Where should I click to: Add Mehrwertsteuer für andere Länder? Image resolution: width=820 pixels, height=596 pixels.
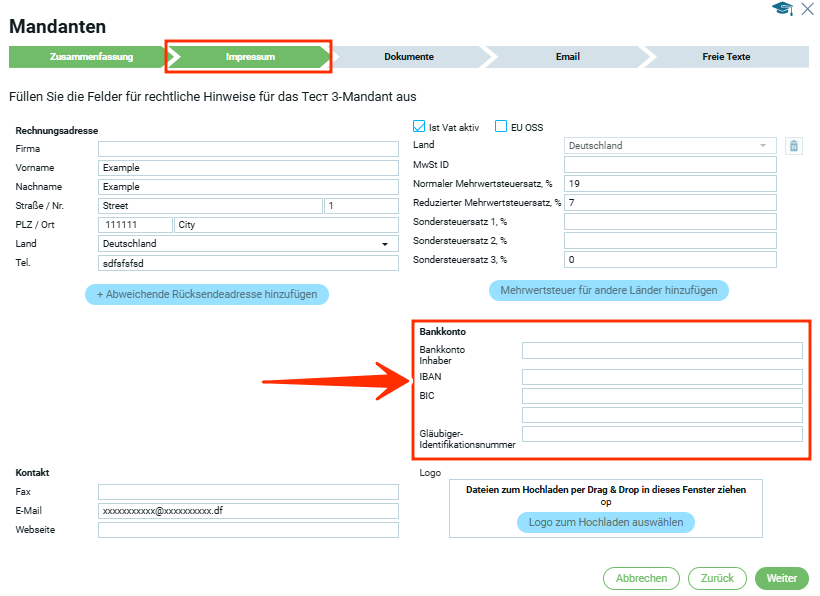608,290
